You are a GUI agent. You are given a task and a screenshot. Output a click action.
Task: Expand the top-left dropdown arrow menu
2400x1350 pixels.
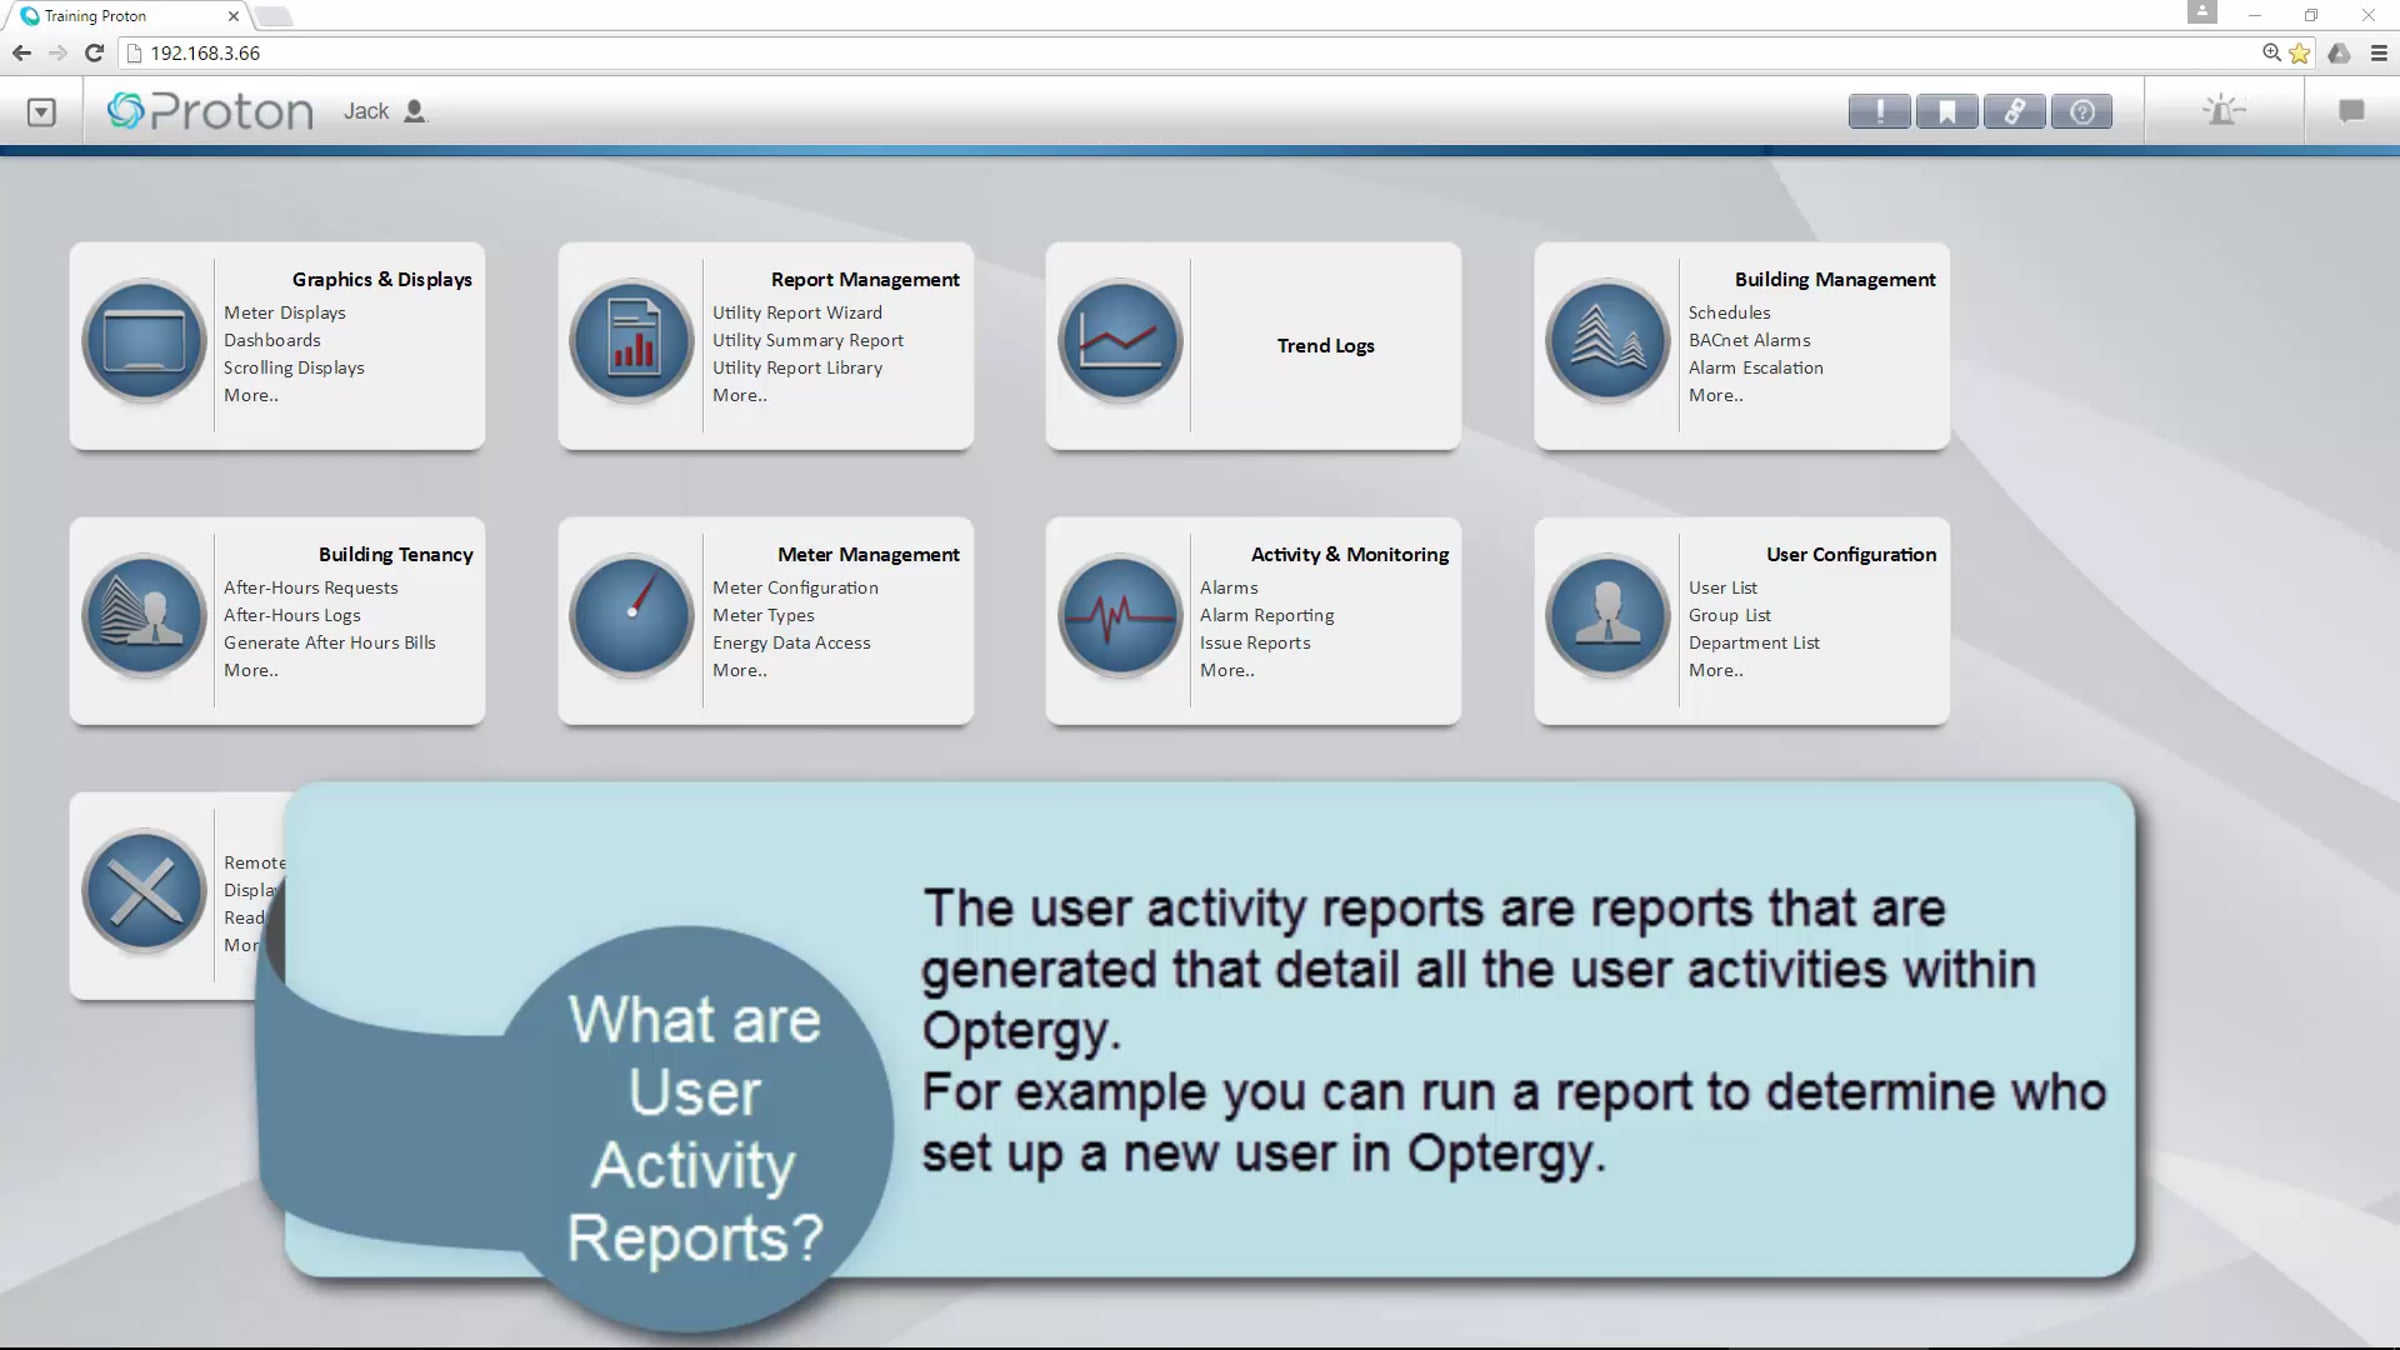41,112
